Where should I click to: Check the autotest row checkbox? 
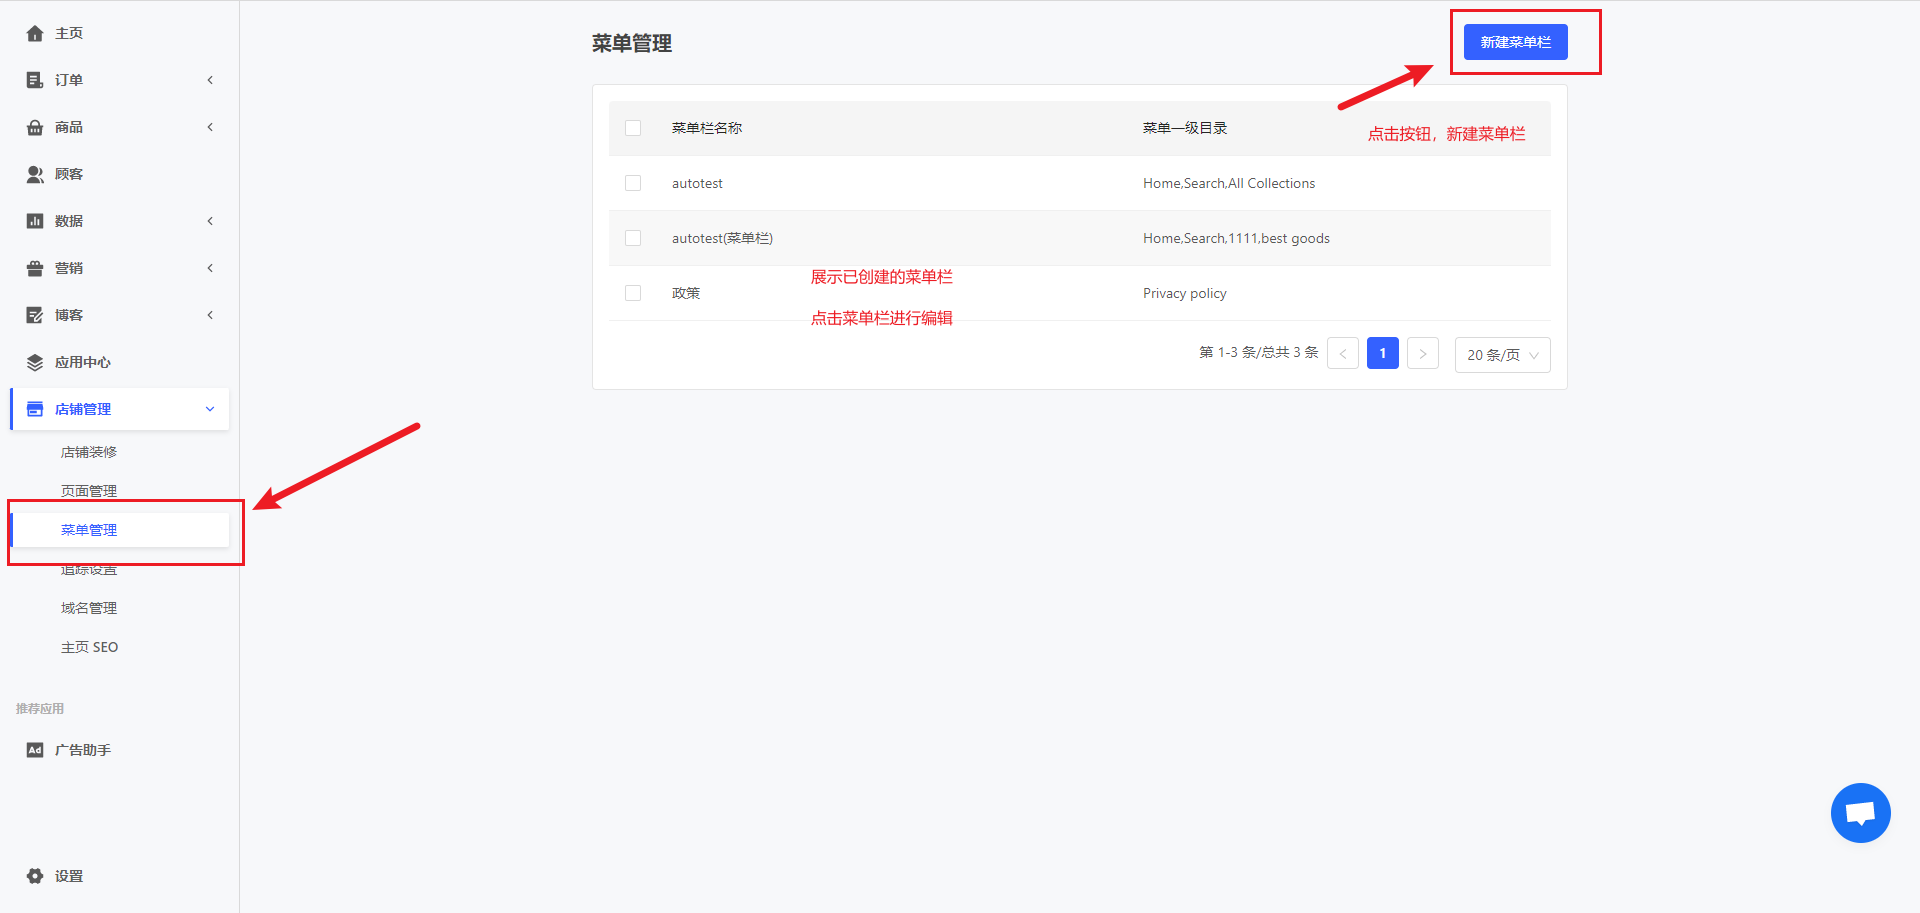633,183
